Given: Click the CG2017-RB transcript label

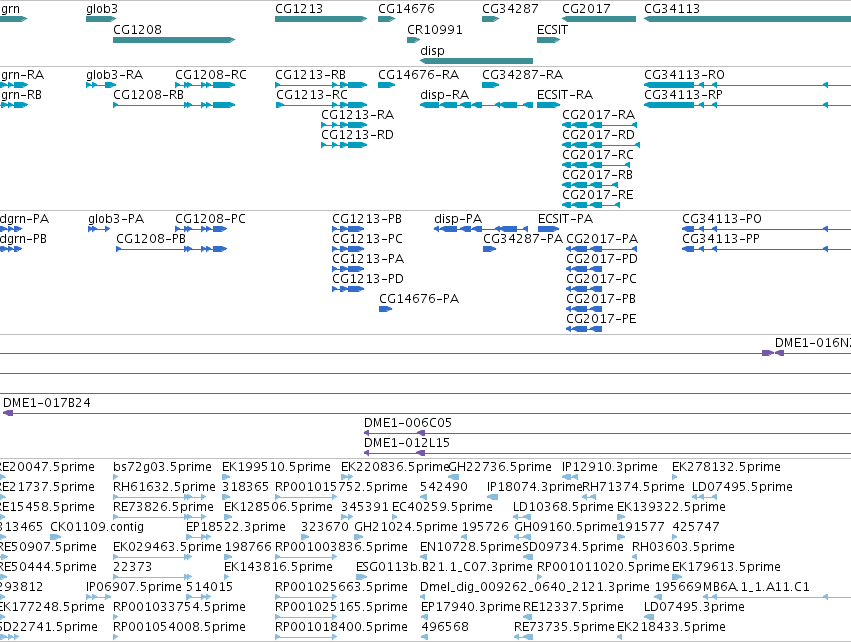Looking at the screenshot, I should point(598,175).
